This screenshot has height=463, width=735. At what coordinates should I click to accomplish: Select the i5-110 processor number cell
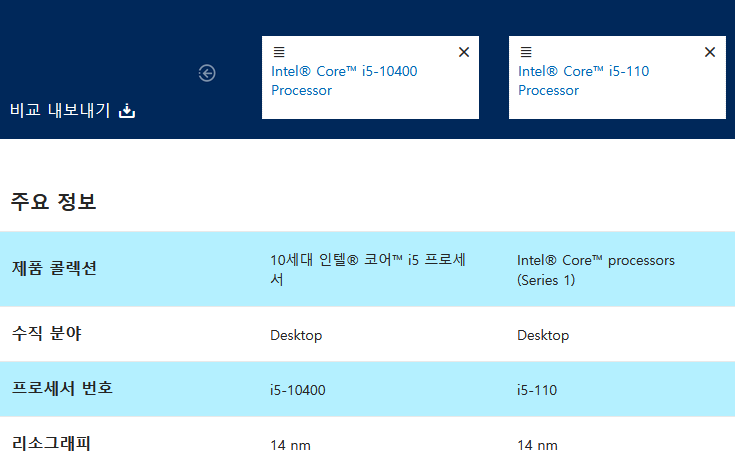tap(537, 390)
